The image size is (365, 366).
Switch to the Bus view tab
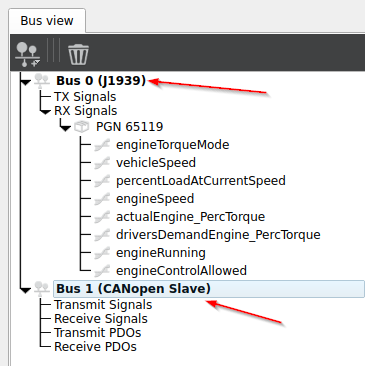pos(47,21)
